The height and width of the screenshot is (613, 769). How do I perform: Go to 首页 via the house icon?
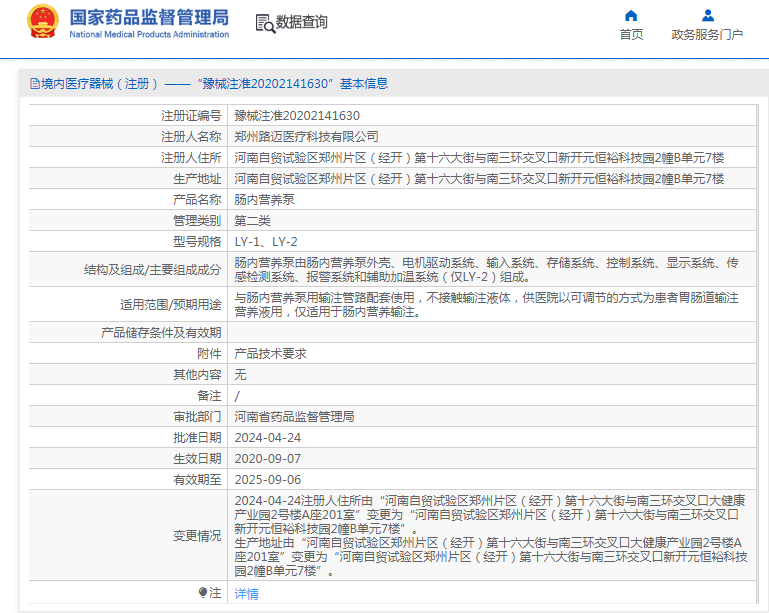(631, 16)
